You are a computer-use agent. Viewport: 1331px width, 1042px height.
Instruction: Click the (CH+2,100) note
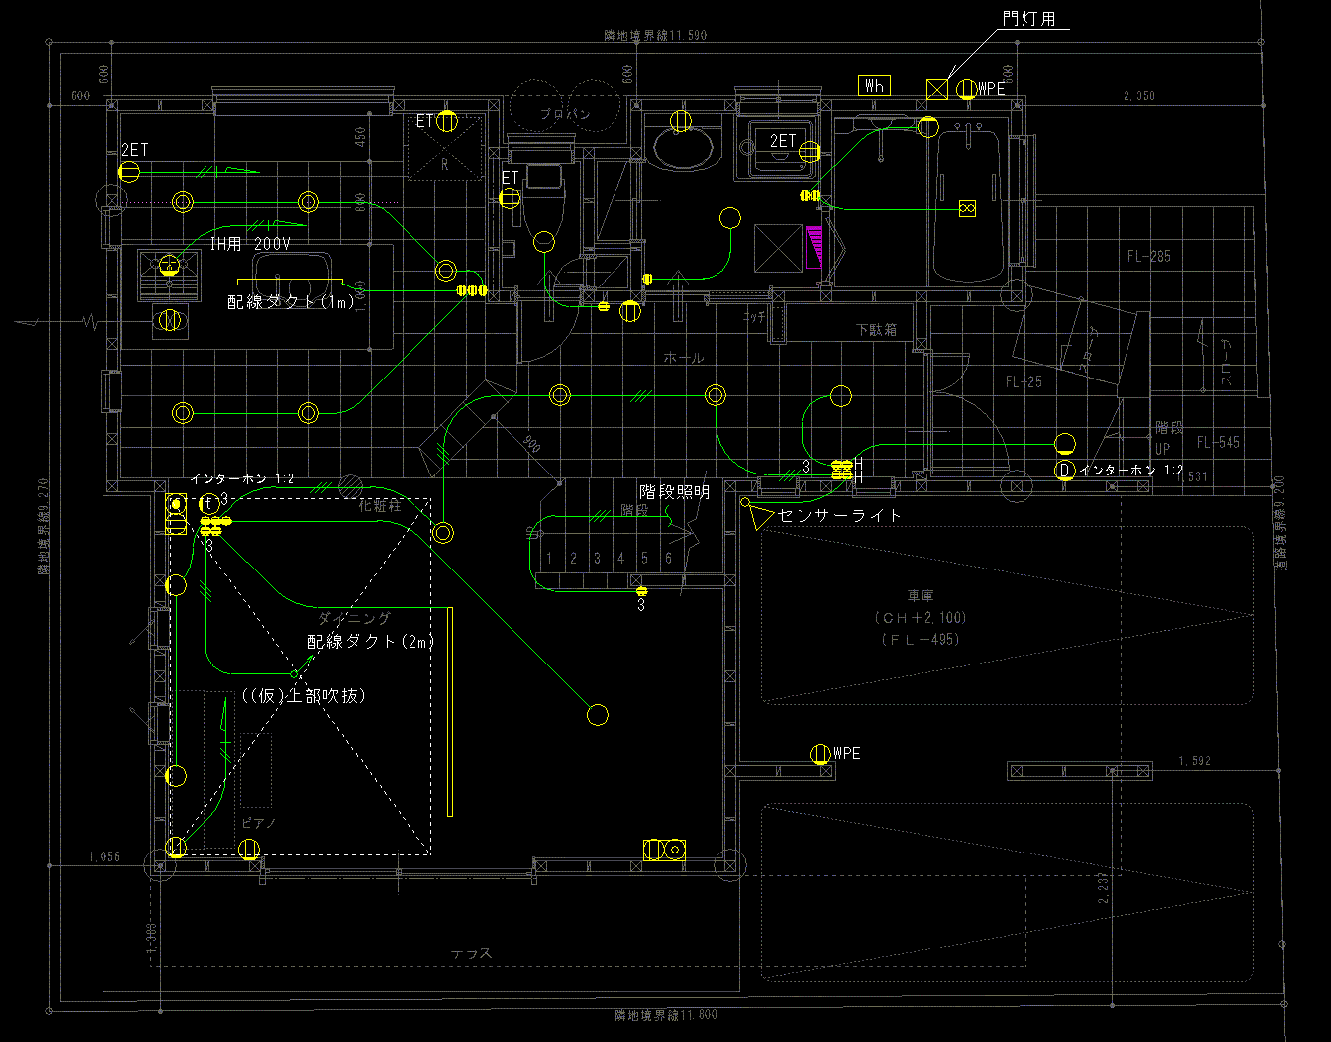tap(921, 618)
